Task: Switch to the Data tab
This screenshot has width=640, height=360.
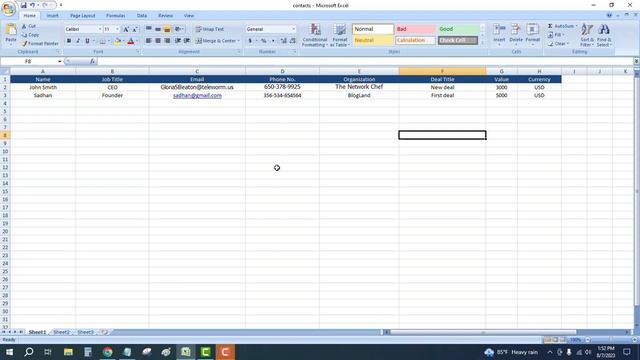Action: pos(142,16)
